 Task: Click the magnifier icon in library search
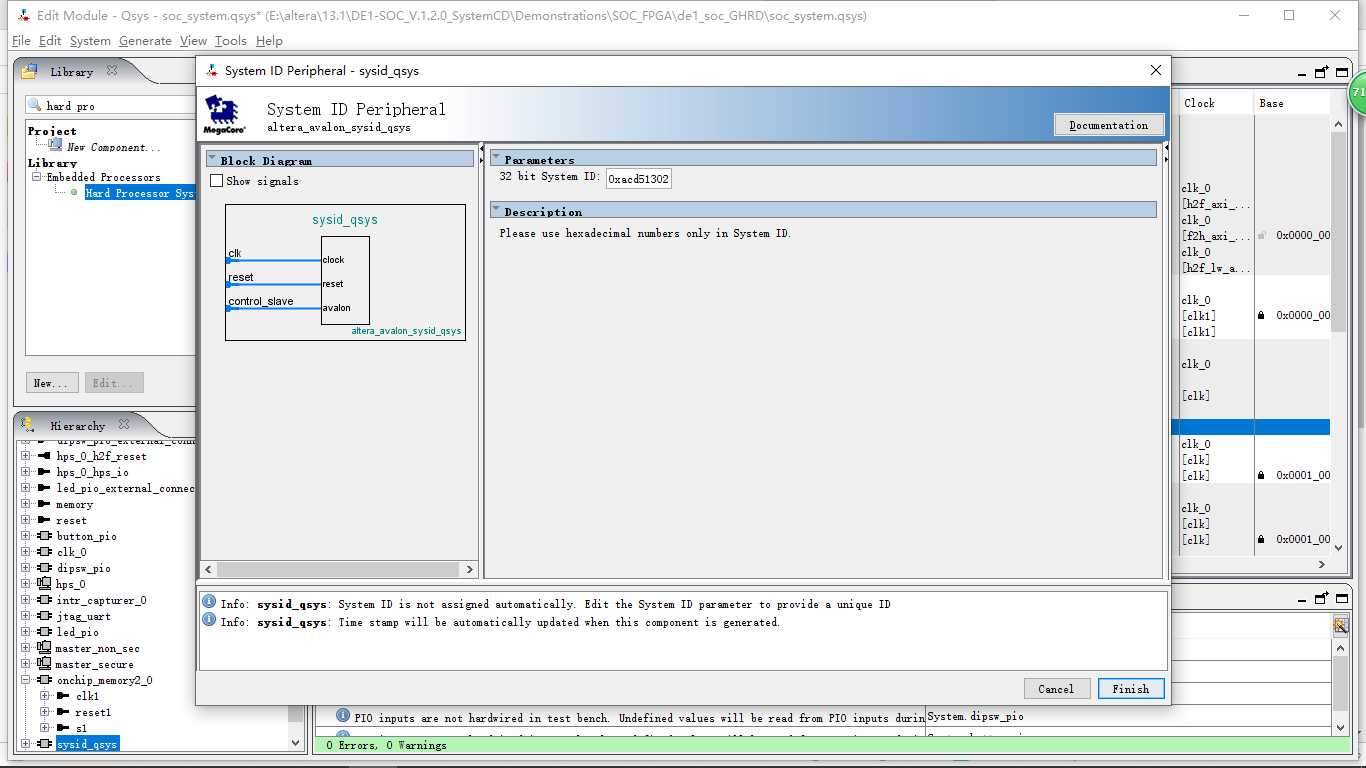[35, 105]
